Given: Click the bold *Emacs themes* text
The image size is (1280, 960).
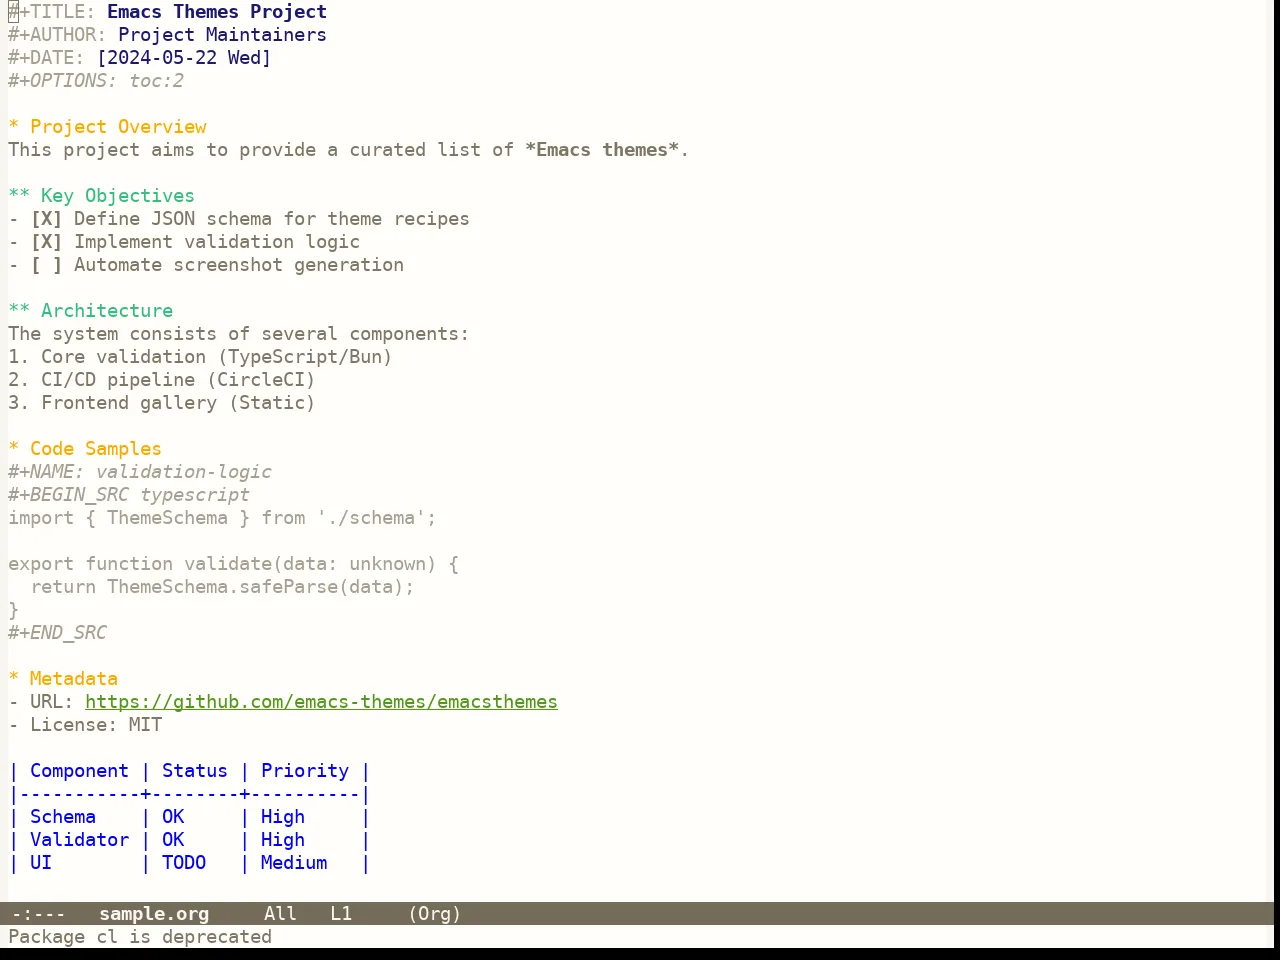Looking at the screenshot, I should (x=602, y=150).
